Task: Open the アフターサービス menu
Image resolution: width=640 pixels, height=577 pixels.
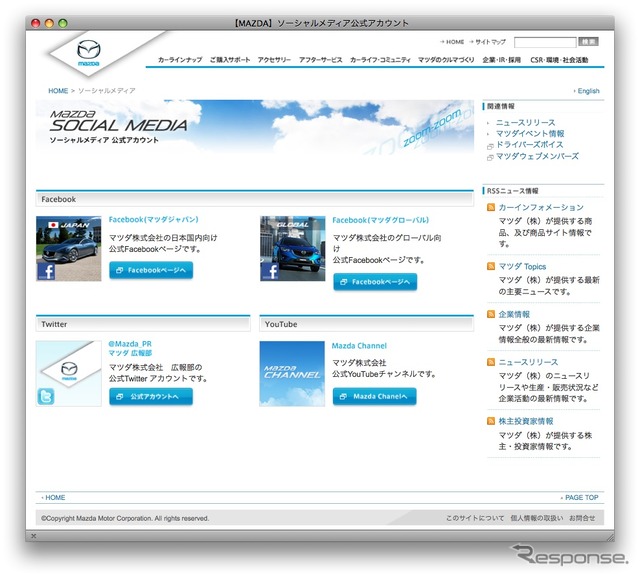Action: coord(320,60)
